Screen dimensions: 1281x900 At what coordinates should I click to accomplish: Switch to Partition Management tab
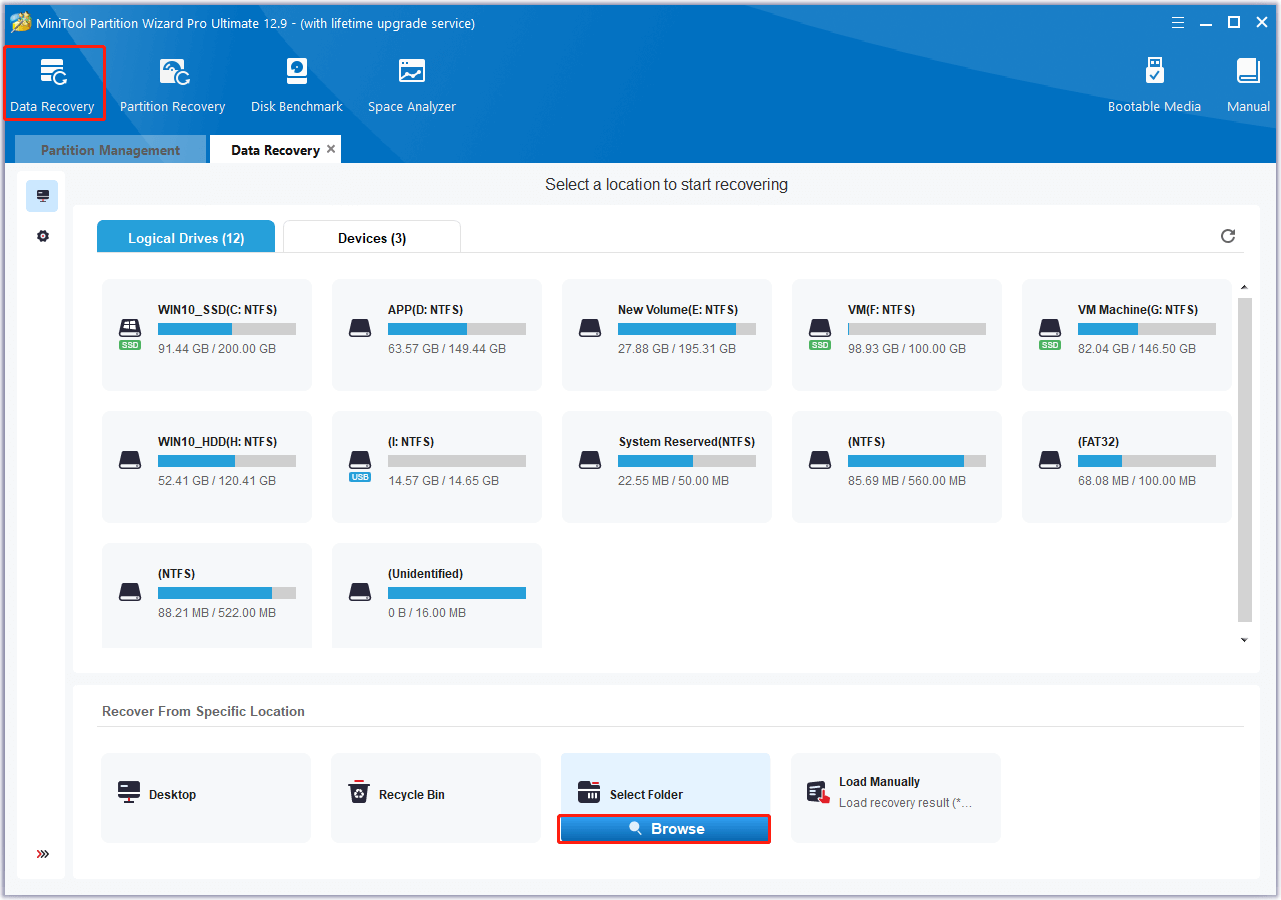pos(110,150)
